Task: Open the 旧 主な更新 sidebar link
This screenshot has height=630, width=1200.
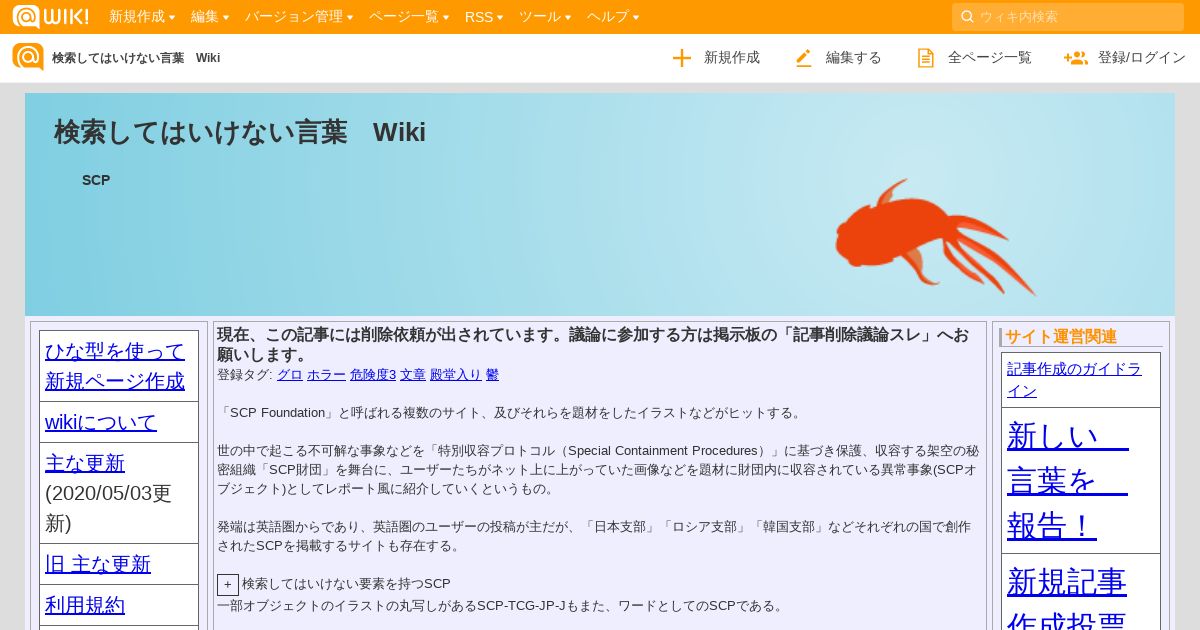Action: coord(98,564)
